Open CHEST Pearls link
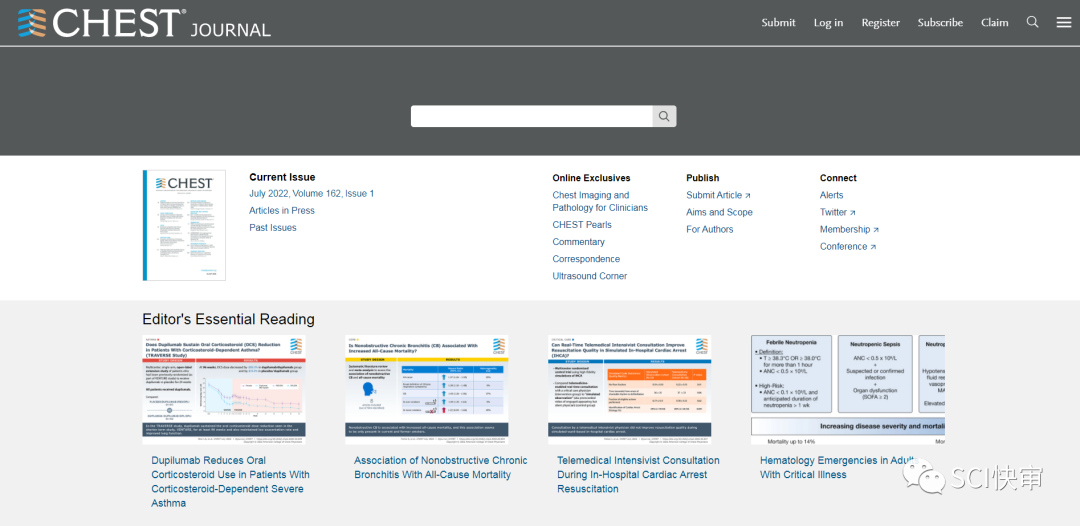Screen dimensions: 1080x526 (x=581, y=225)
